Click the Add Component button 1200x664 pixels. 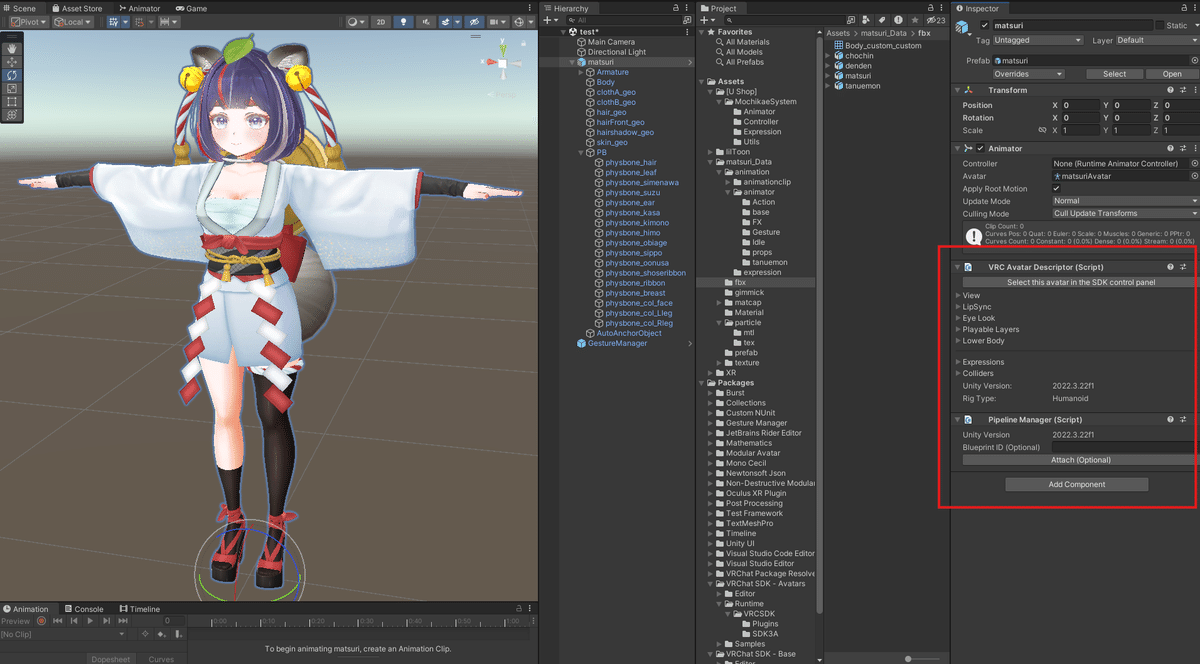pos(1077,484)
